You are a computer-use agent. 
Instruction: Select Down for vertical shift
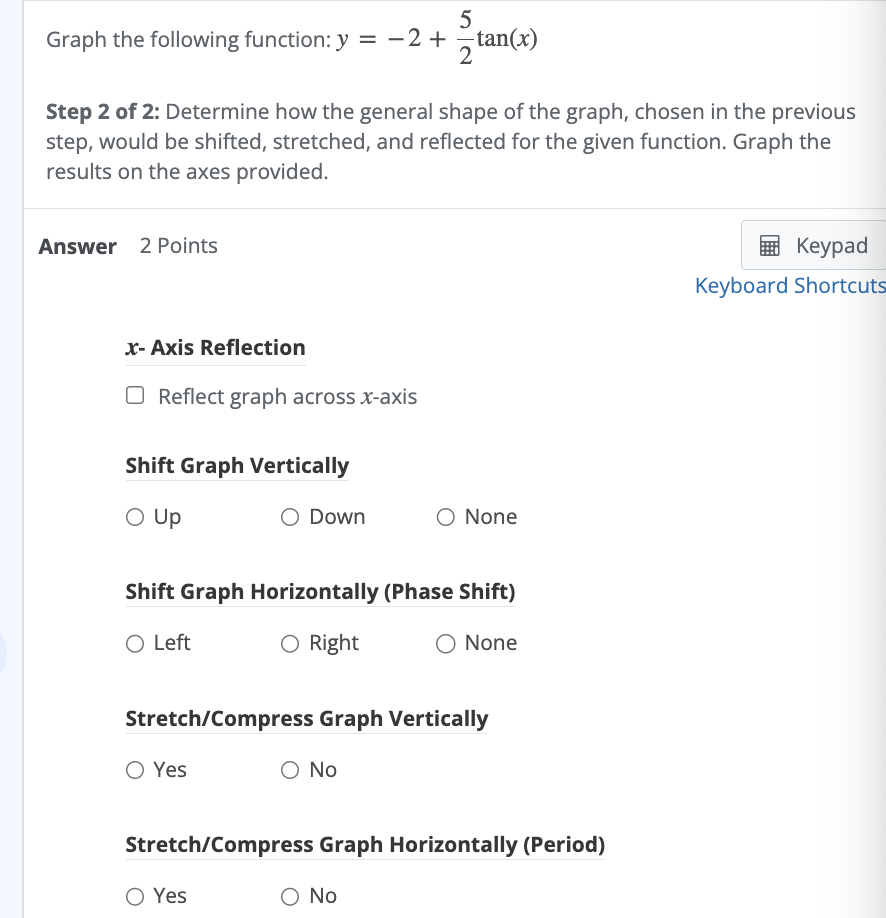click(290, 517)
